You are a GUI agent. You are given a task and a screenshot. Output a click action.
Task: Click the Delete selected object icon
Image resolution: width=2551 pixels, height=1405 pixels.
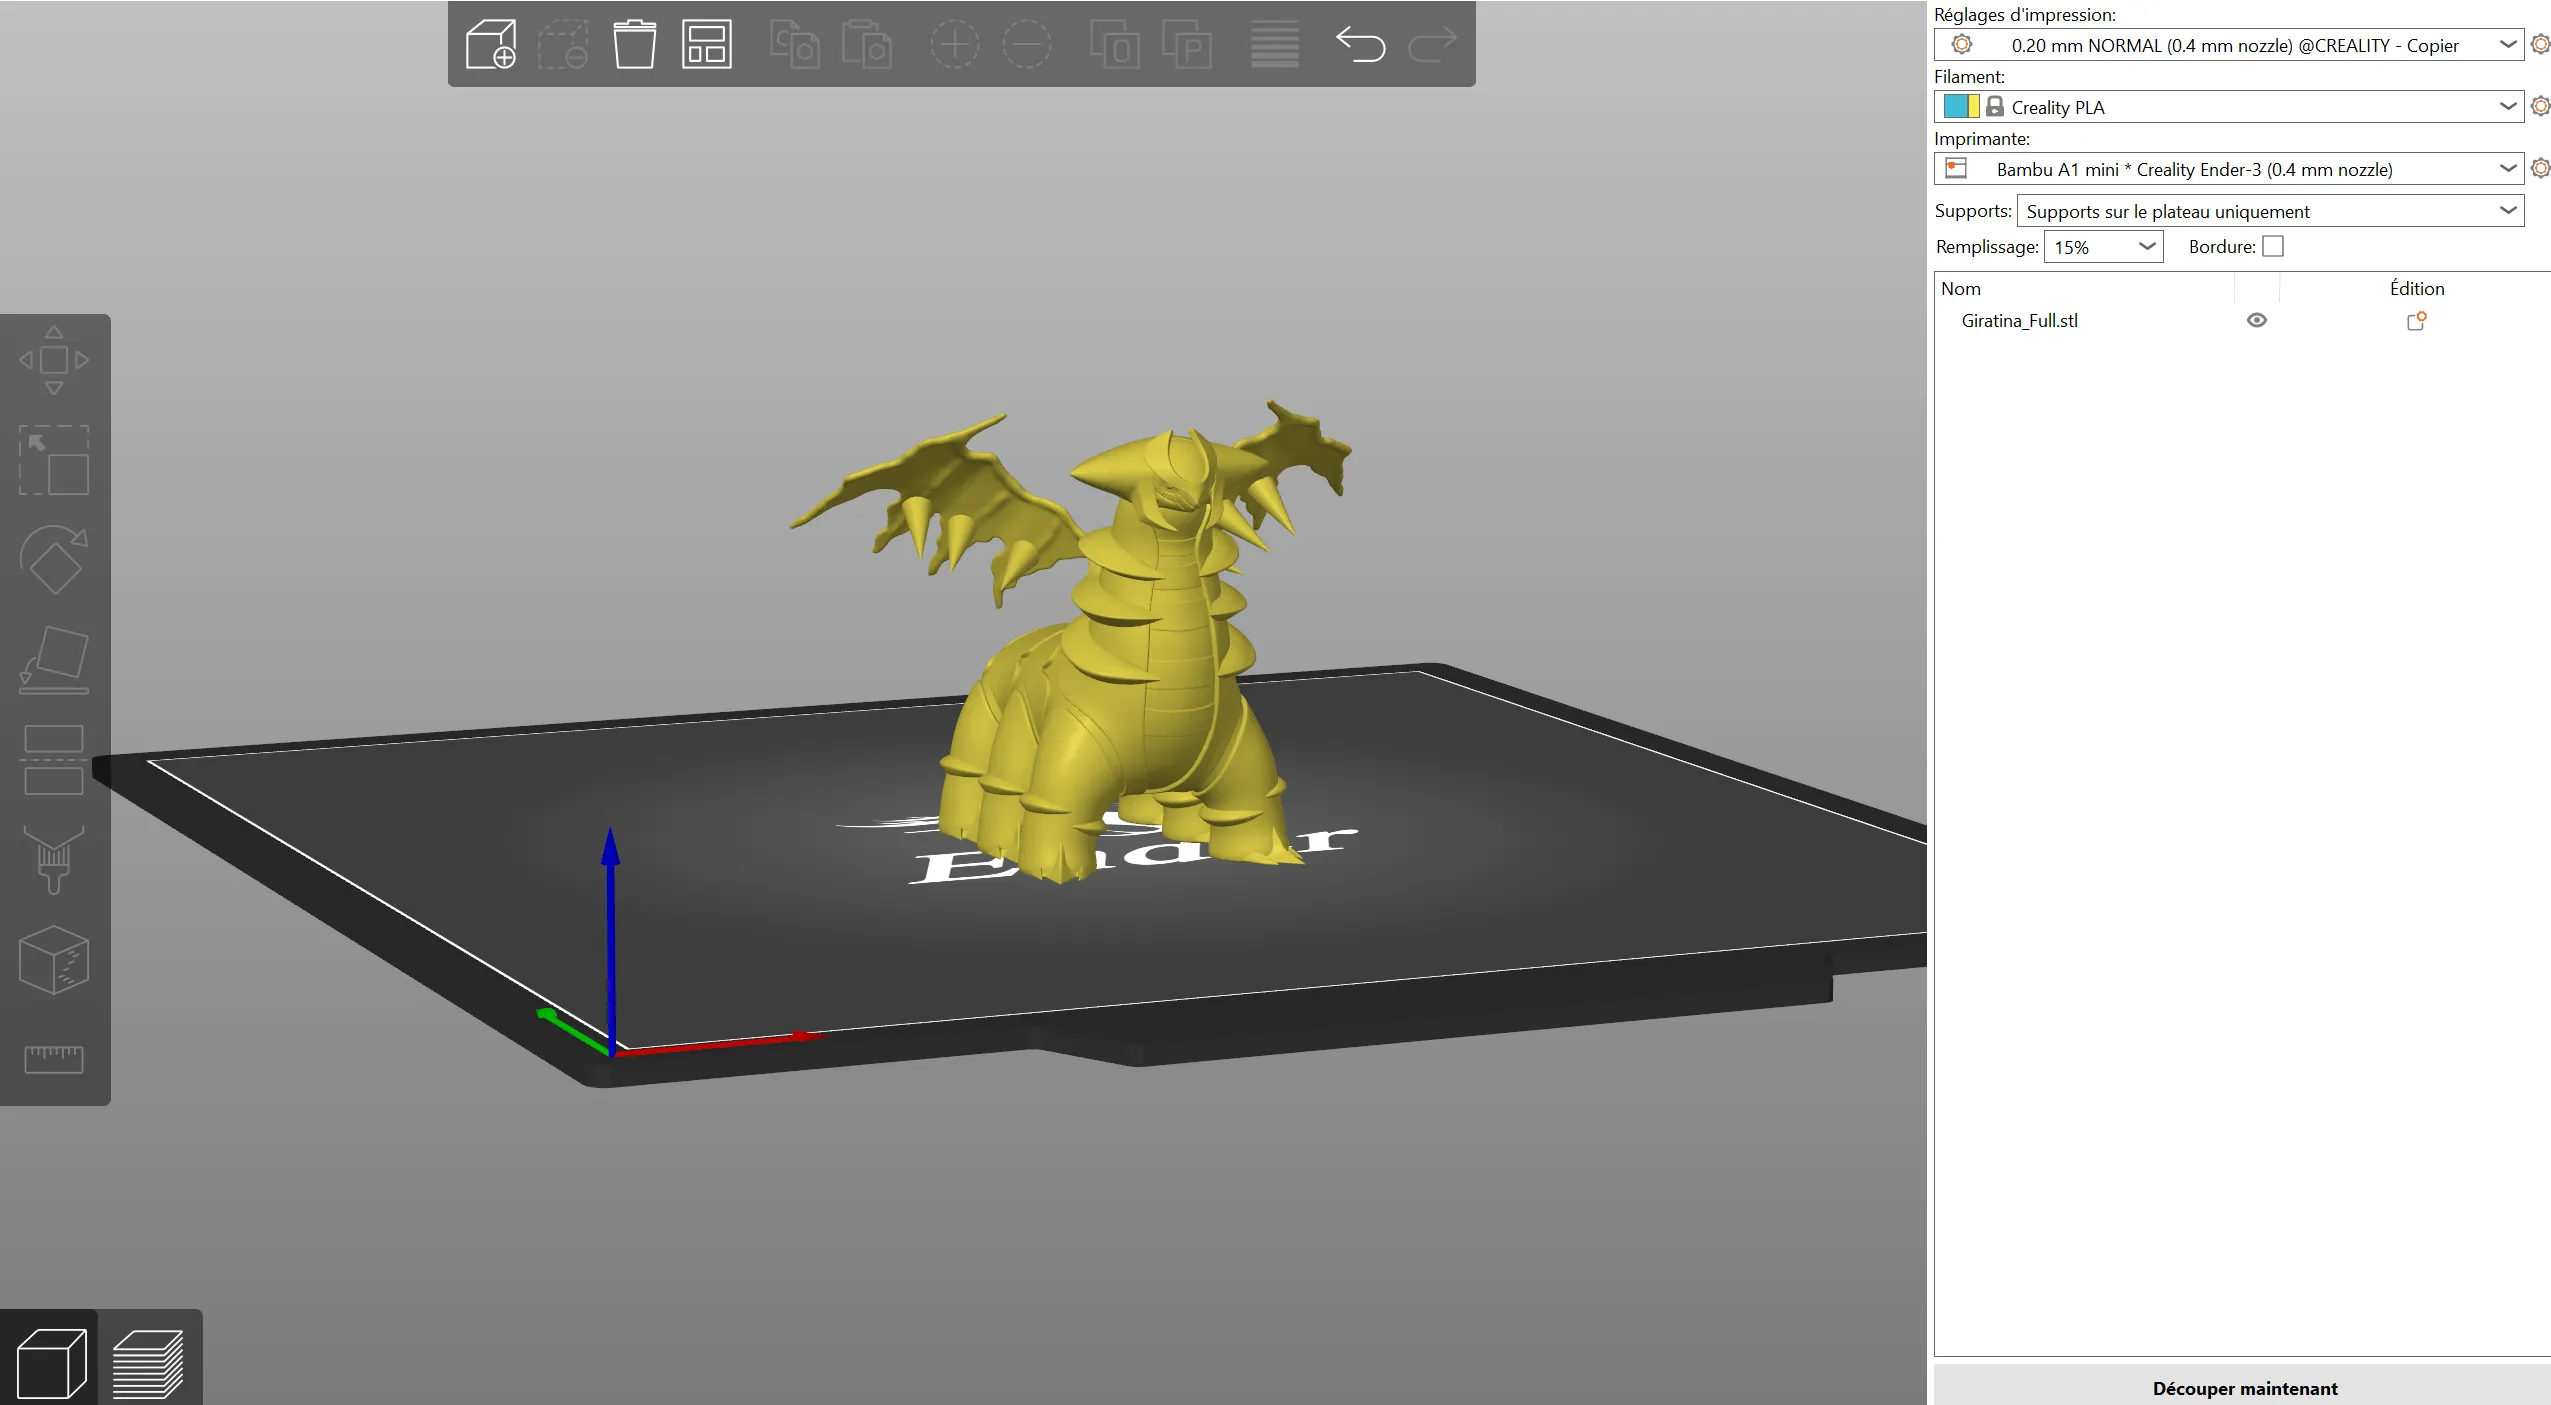click(563, 44)
